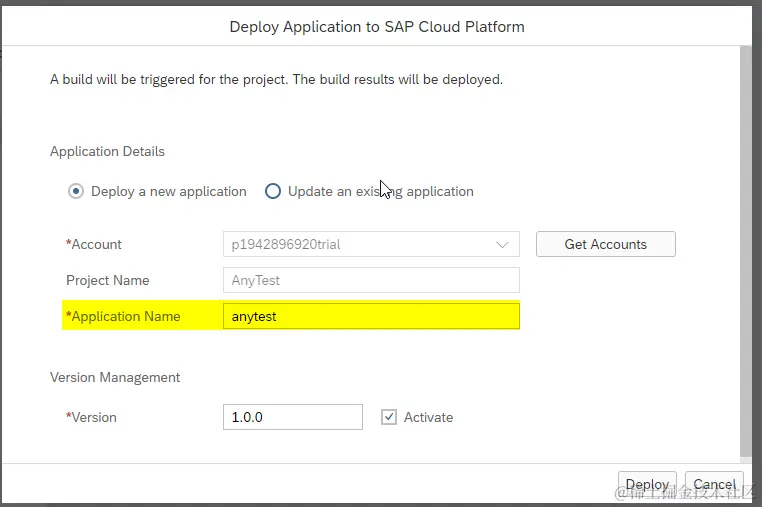The width and height of the screenshot is (762, 507).
Task: Click the Application Name input field
Action: pos(371,316)
